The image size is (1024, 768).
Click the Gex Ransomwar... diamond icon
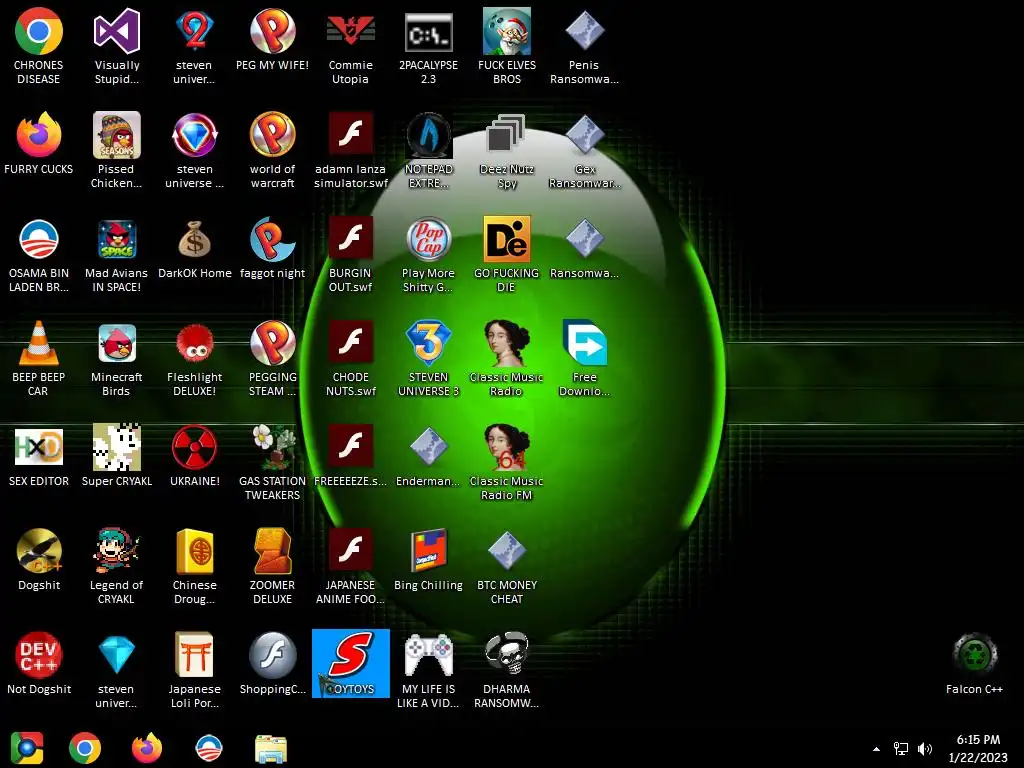(584, 135)
